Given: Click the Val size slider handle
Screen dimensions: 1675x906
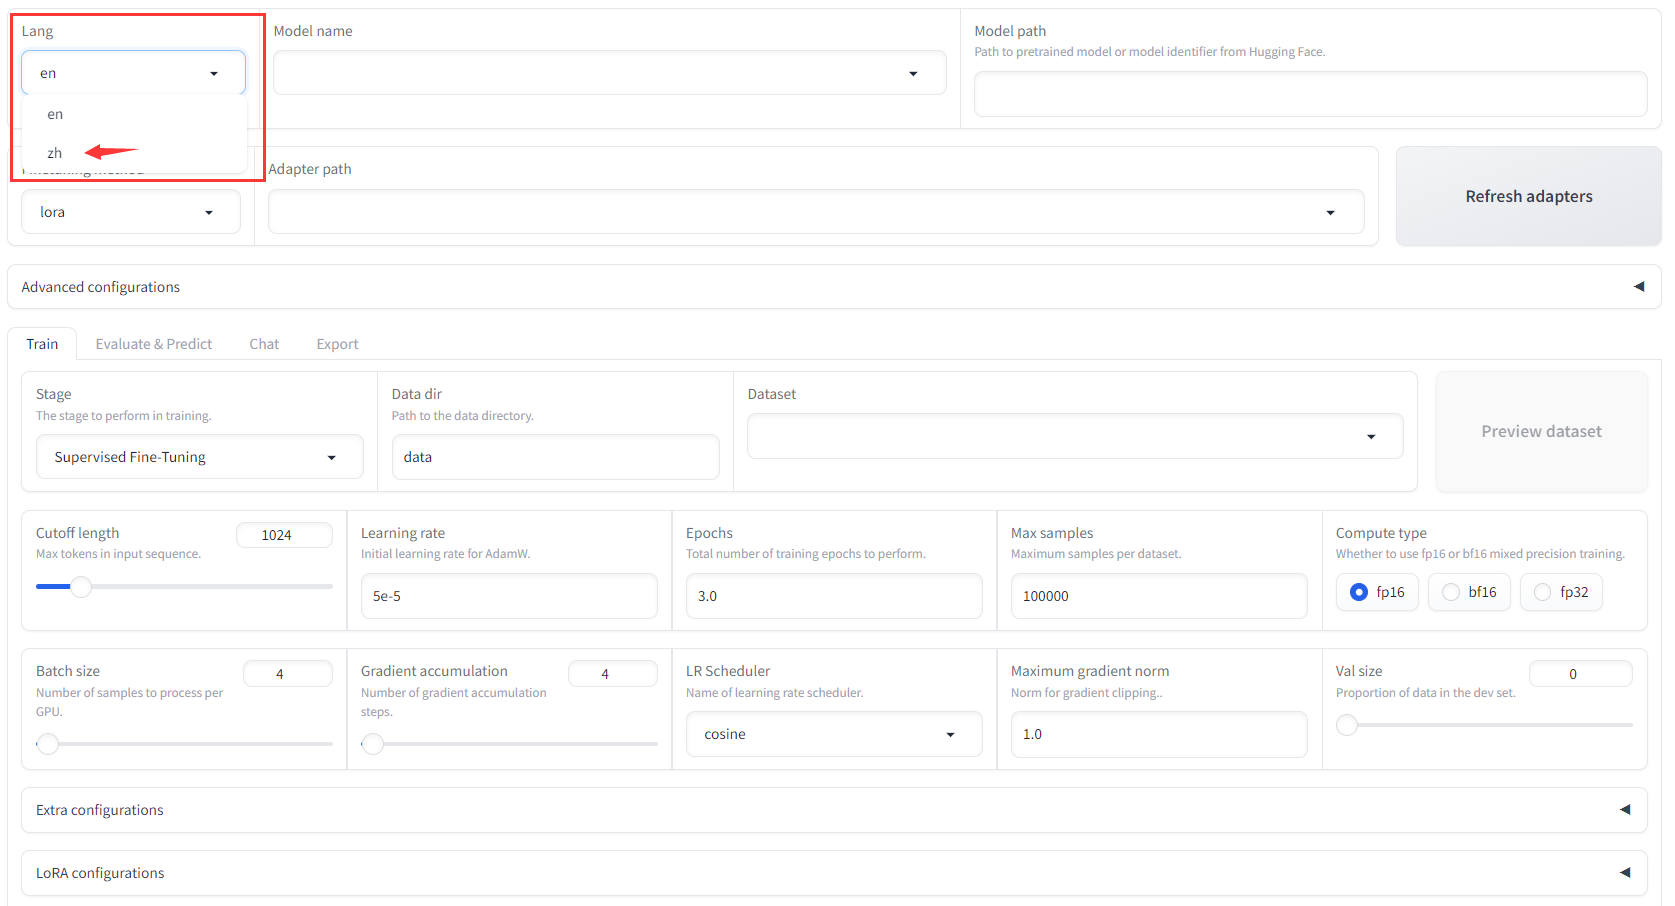Looking at the screenshot, I should (x=1347, y=725).
